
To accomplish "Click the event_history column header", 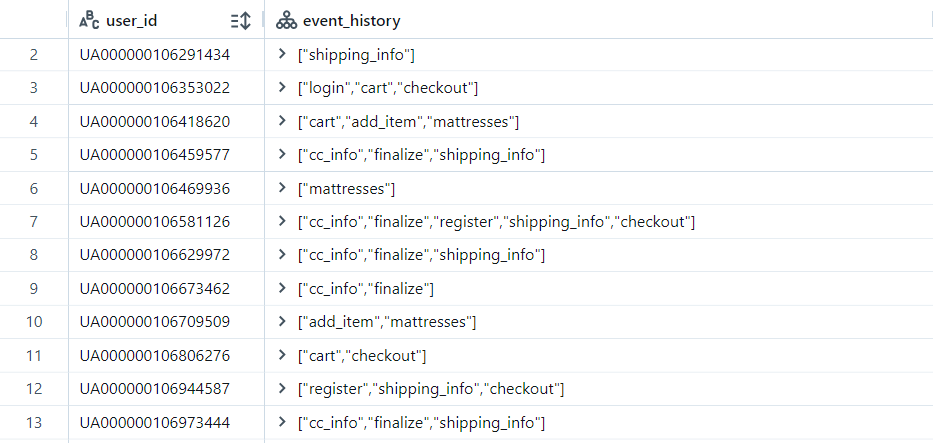I will (x=599, y=21).
